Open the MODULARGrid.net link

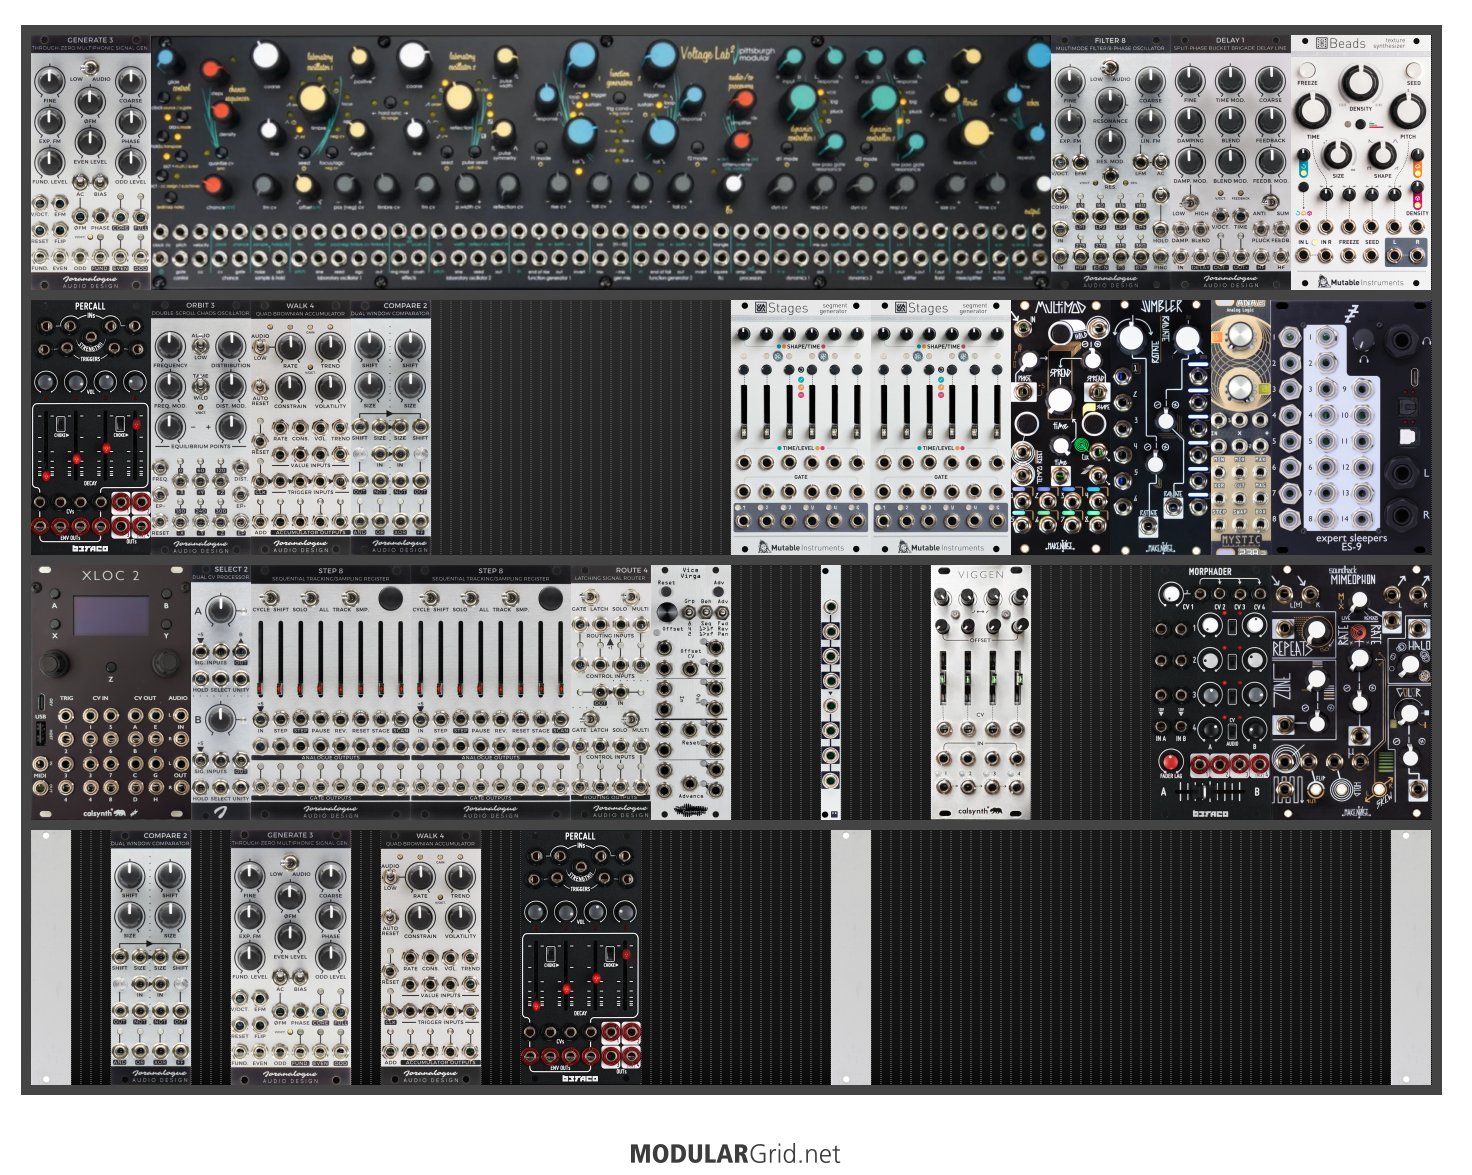coord(735,1154)
